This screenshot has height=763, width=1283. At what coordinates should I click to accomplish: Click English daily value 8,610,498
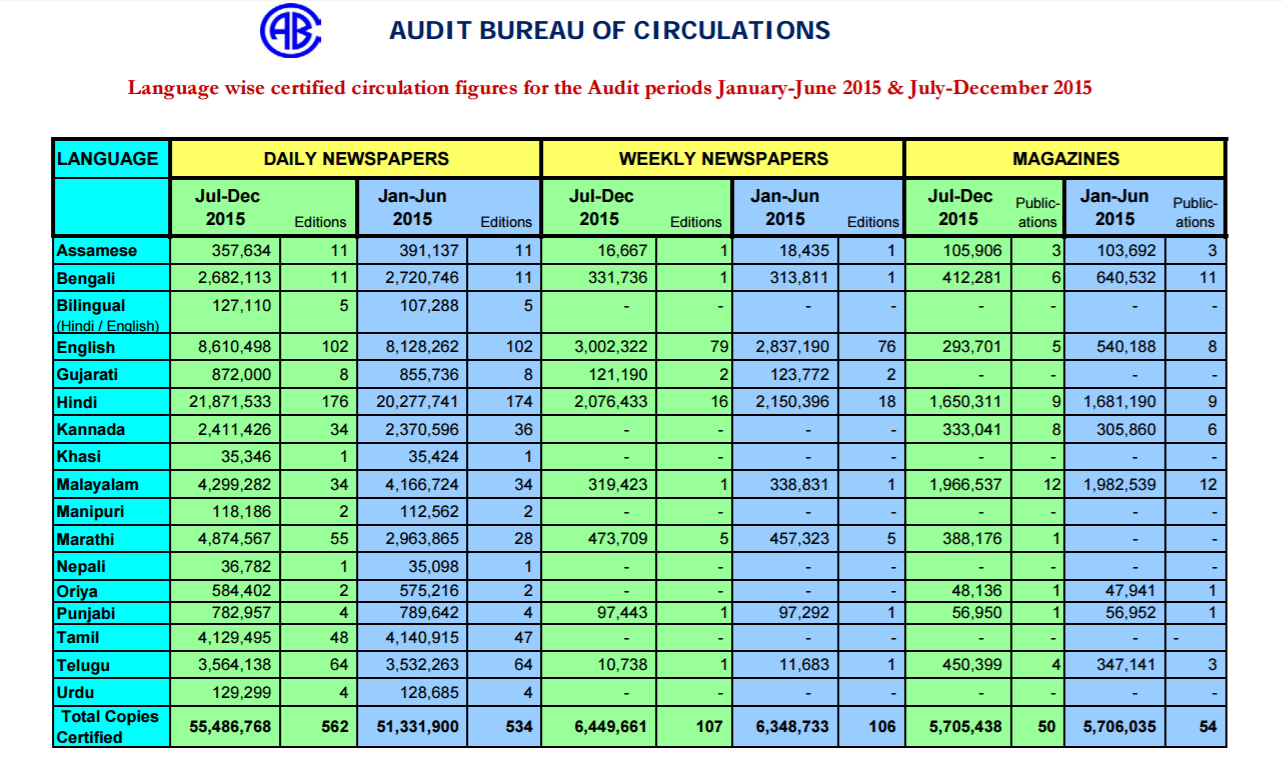coord(234,348)
